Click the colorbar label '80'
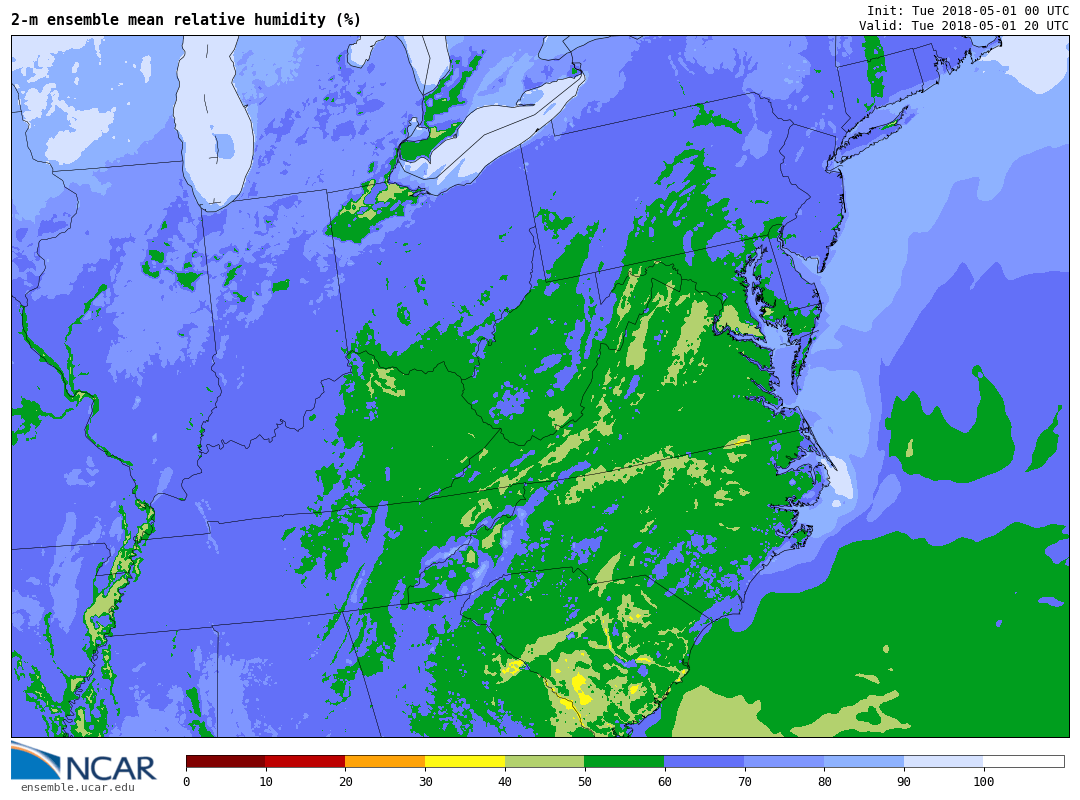Screen dimensions: 1080x800 824,781
